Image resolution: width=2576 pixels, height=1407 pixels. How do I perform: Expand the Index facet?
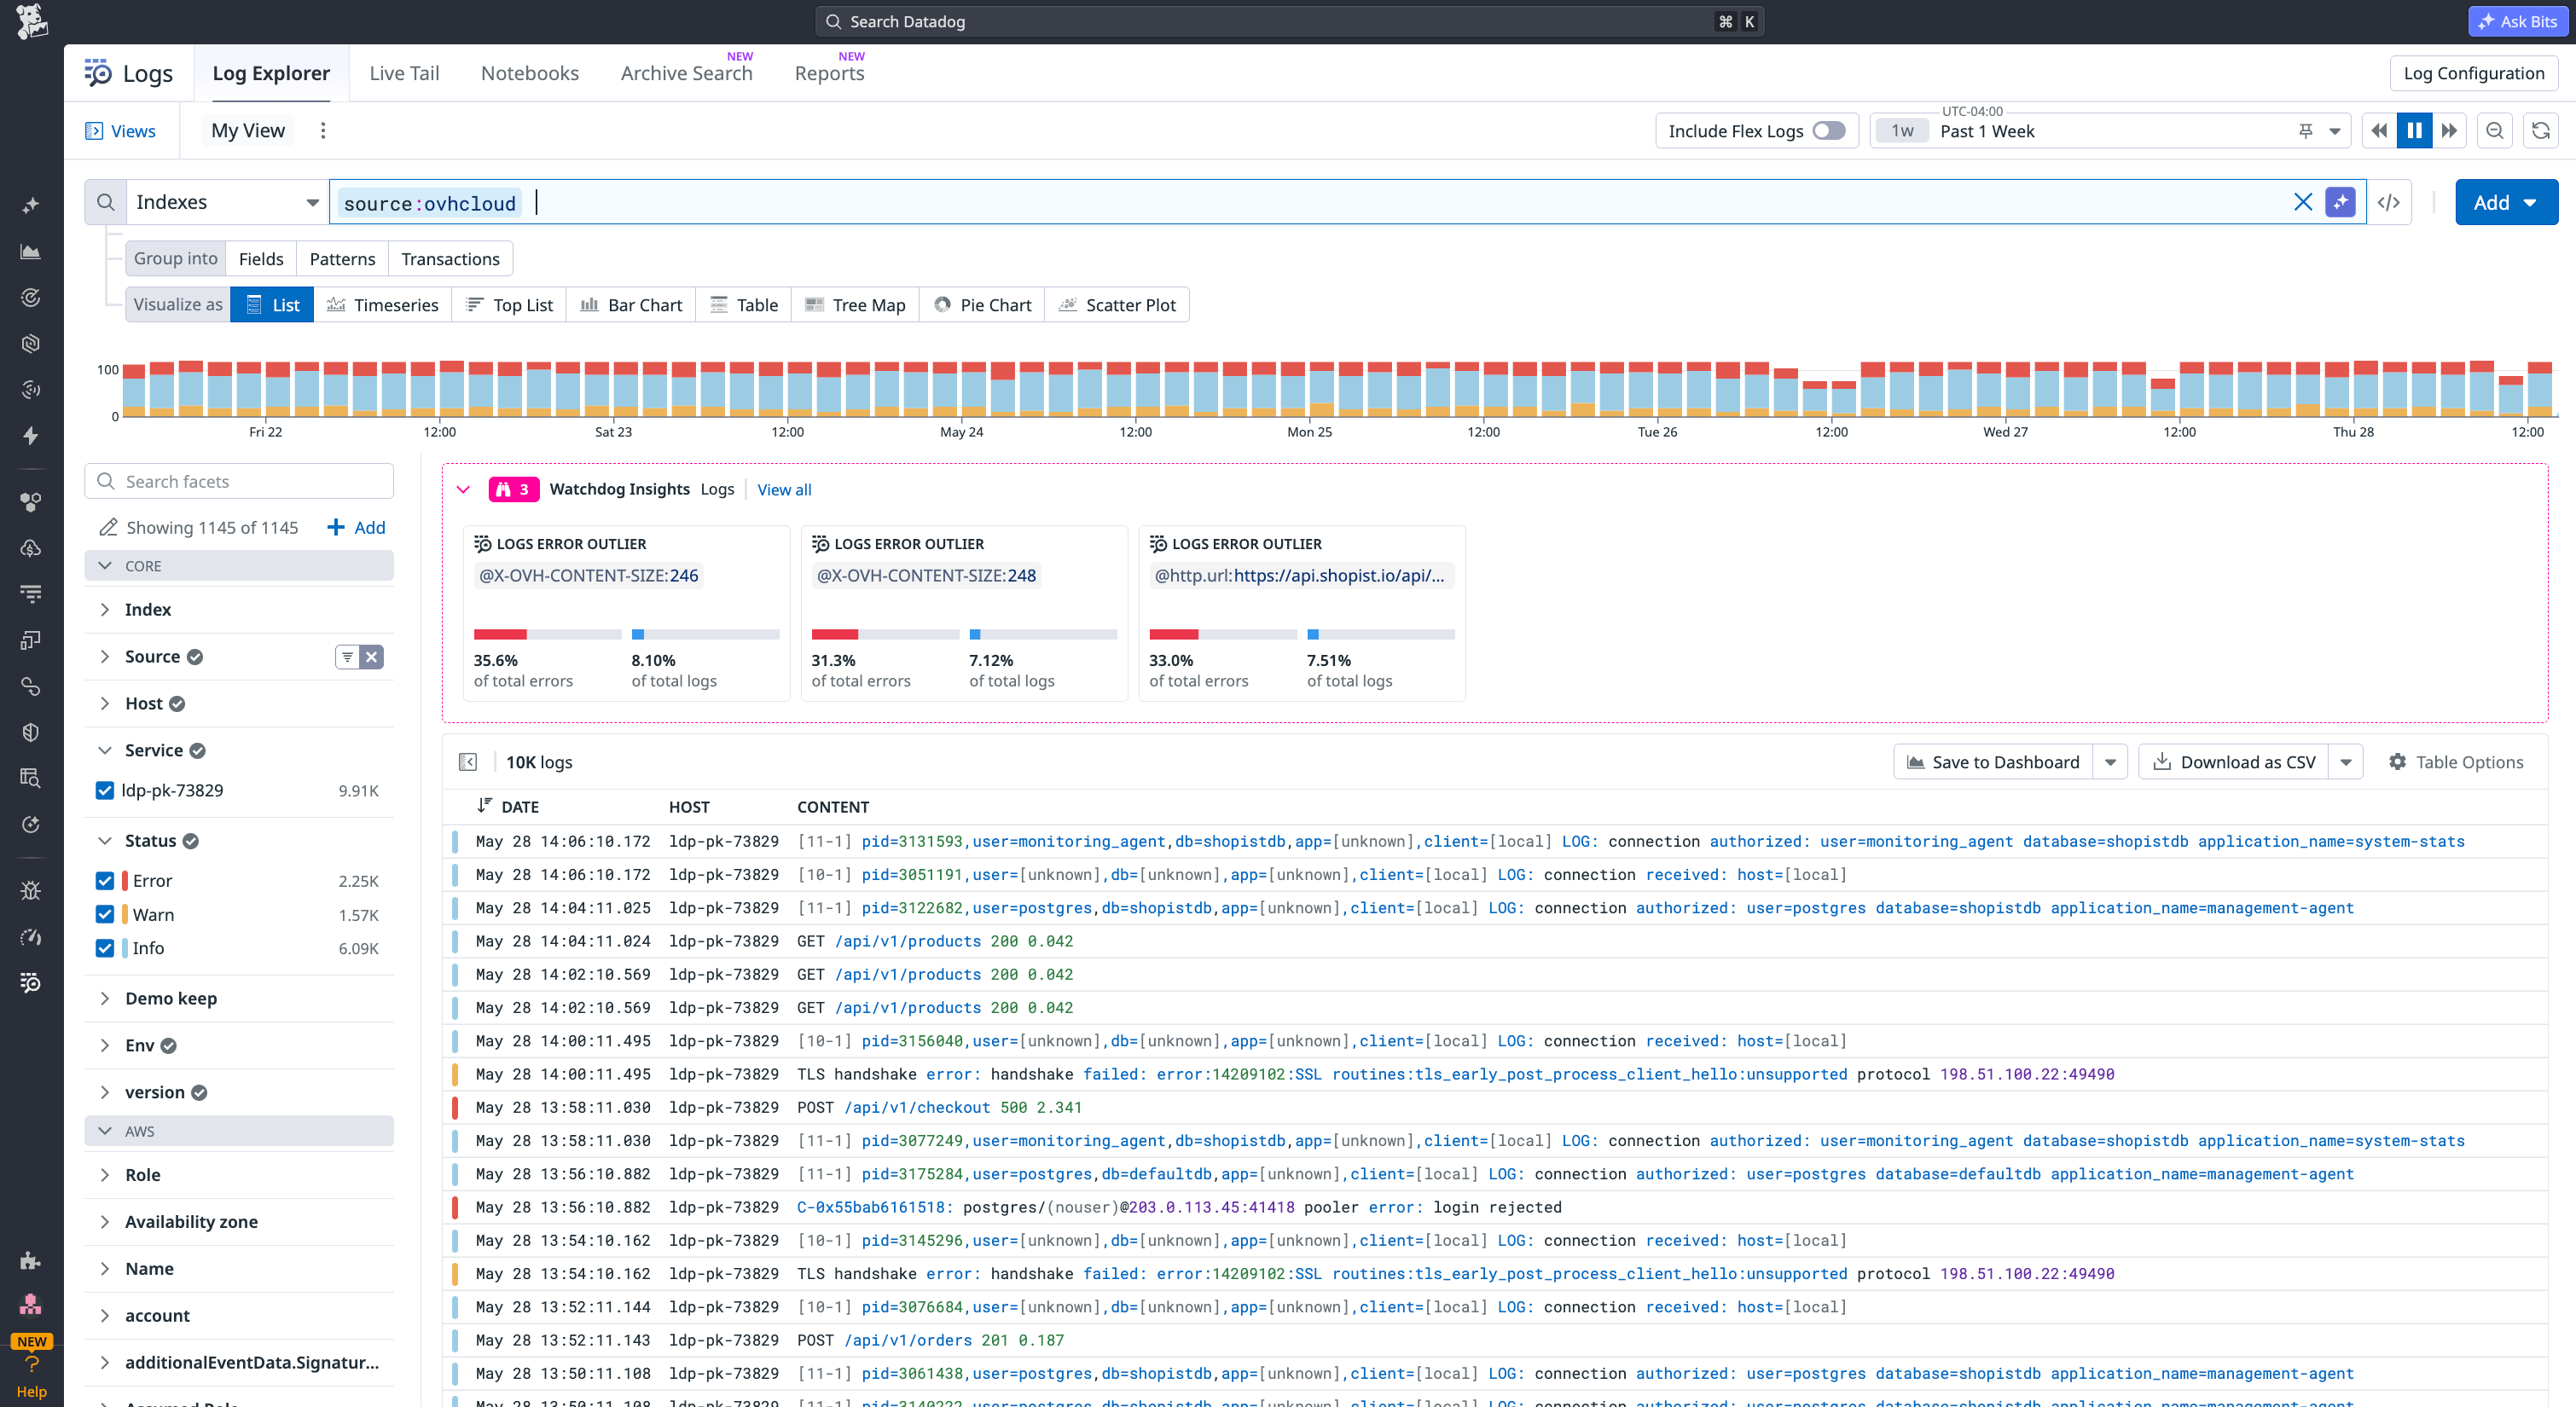[105, 610]
